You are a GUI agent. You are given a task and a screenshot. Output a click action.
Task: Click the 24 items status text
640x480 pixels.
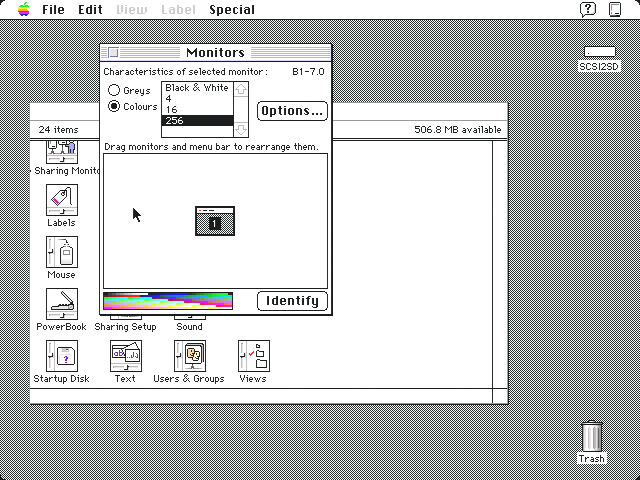(x=58, y=130)
